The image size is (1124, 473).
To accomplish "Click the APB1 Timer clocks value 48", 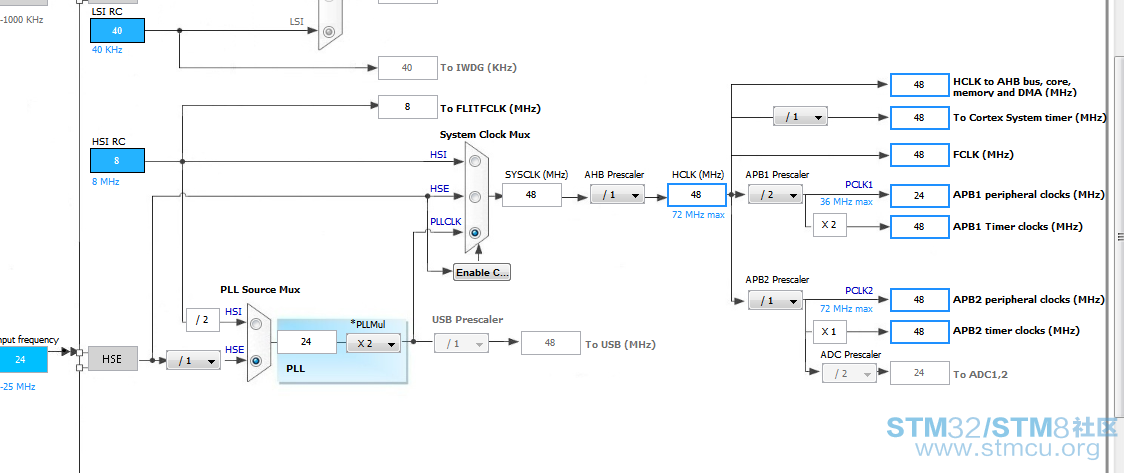I will tap(919, 226).
